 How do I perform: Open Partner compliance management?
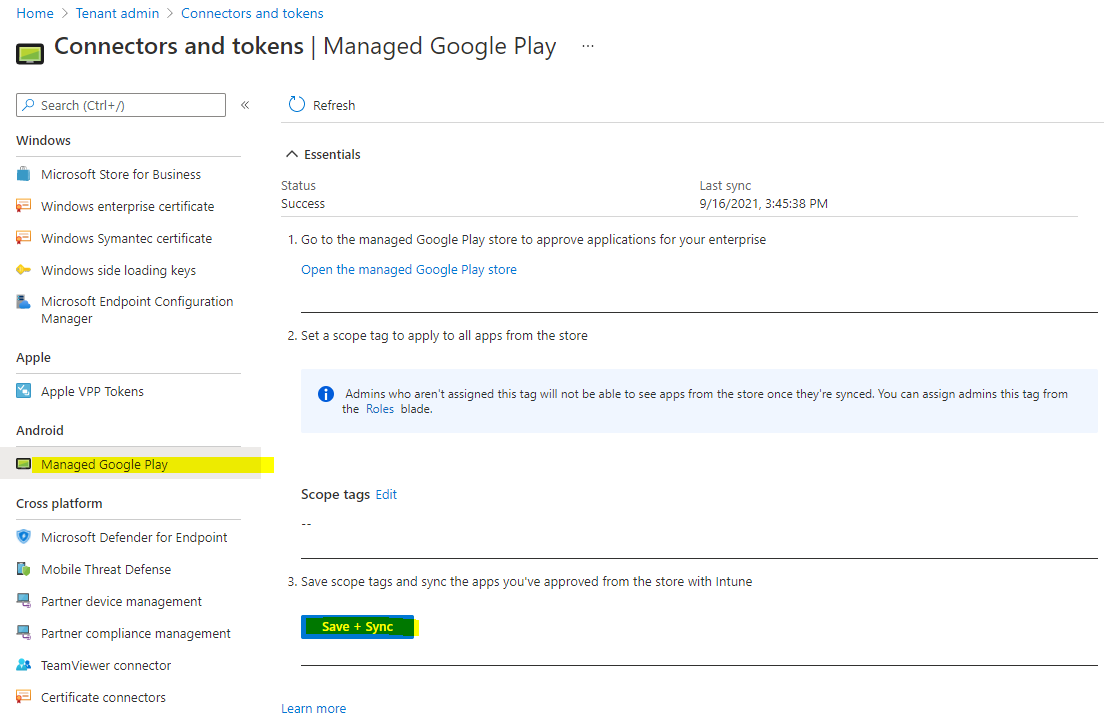click(x=135, y=634)
